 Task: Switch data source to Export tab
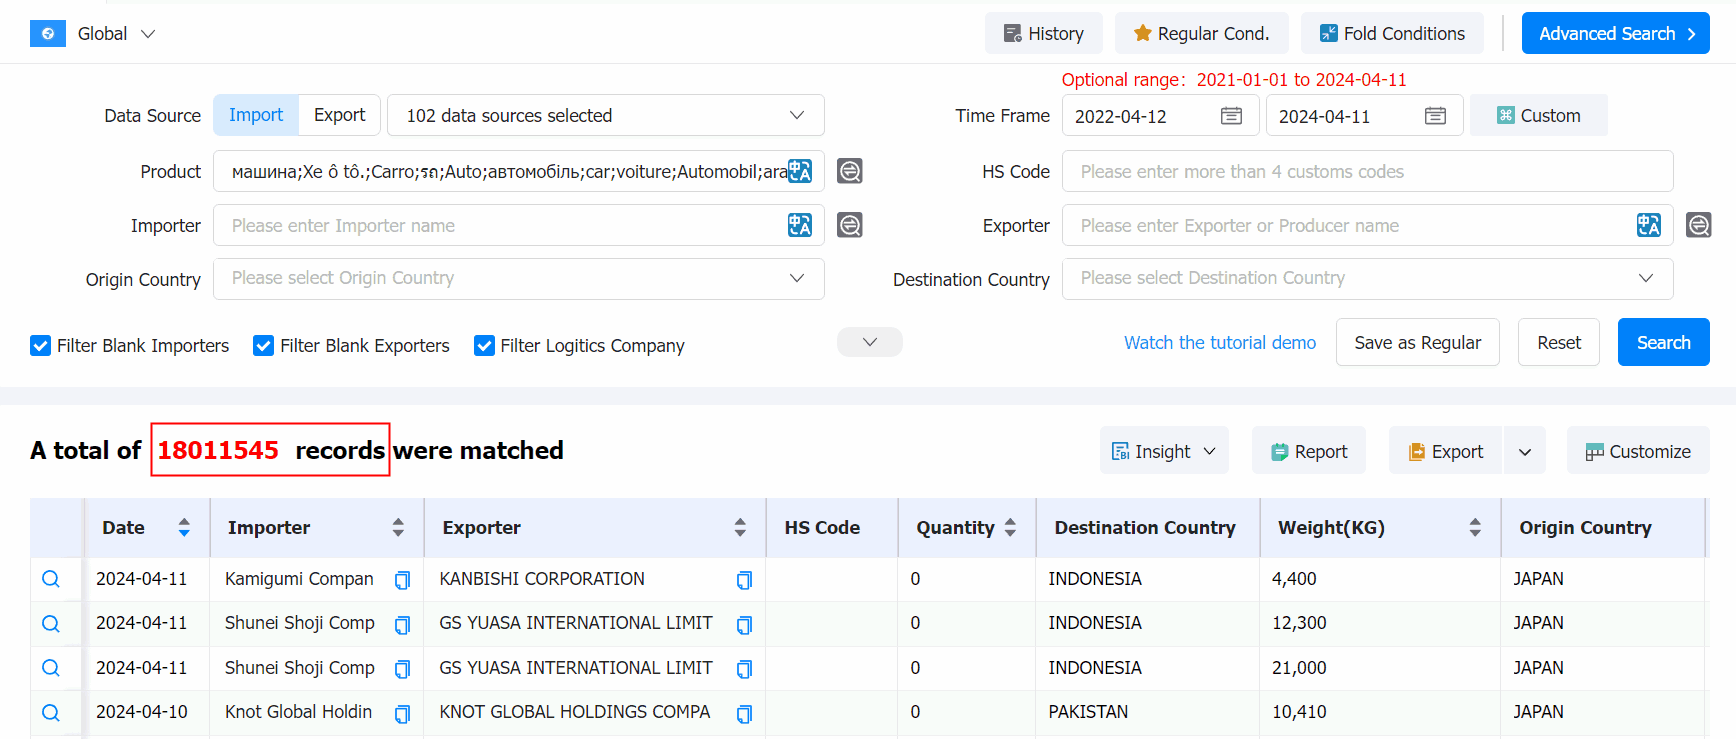[x=339, y=115]
